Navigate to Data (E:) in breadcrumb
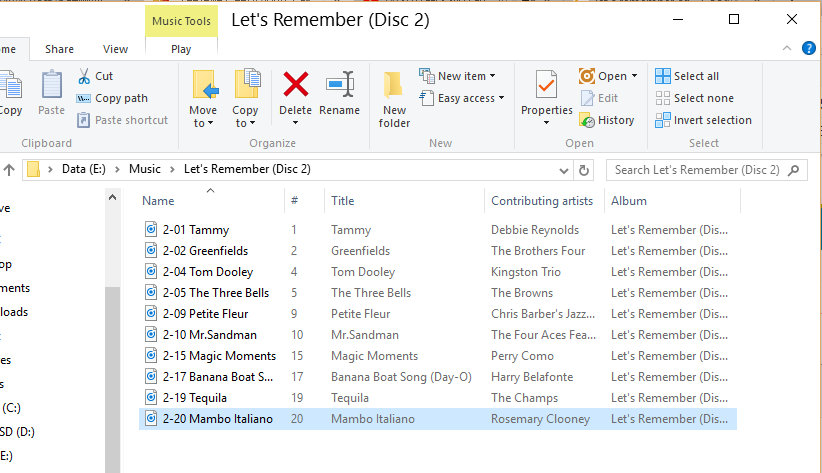 pos(83,169)
